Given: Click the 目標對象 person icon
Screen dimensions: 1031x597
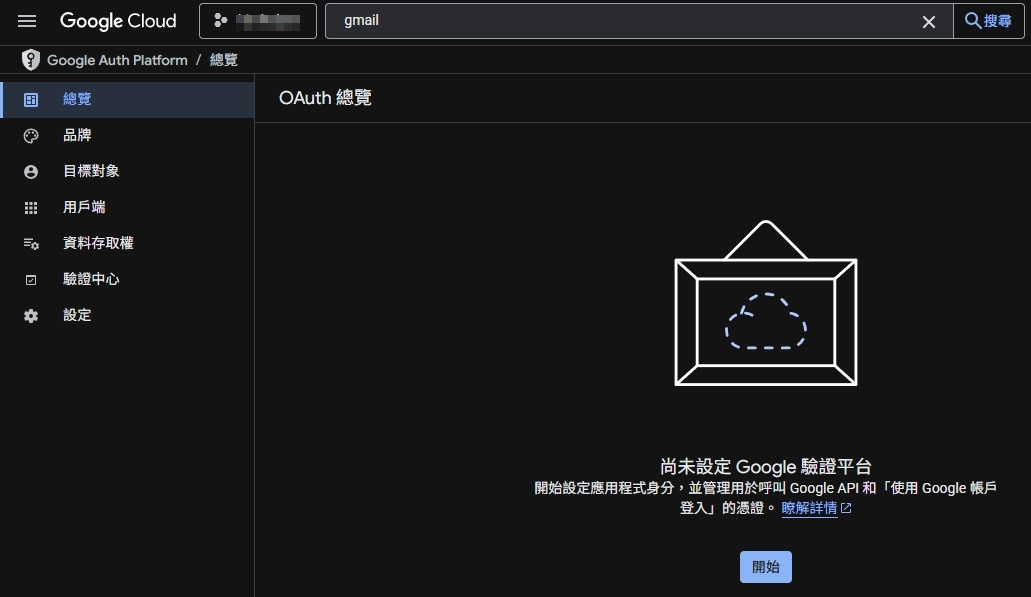Looking at the screenshot, I should click(x=31, y=172).
